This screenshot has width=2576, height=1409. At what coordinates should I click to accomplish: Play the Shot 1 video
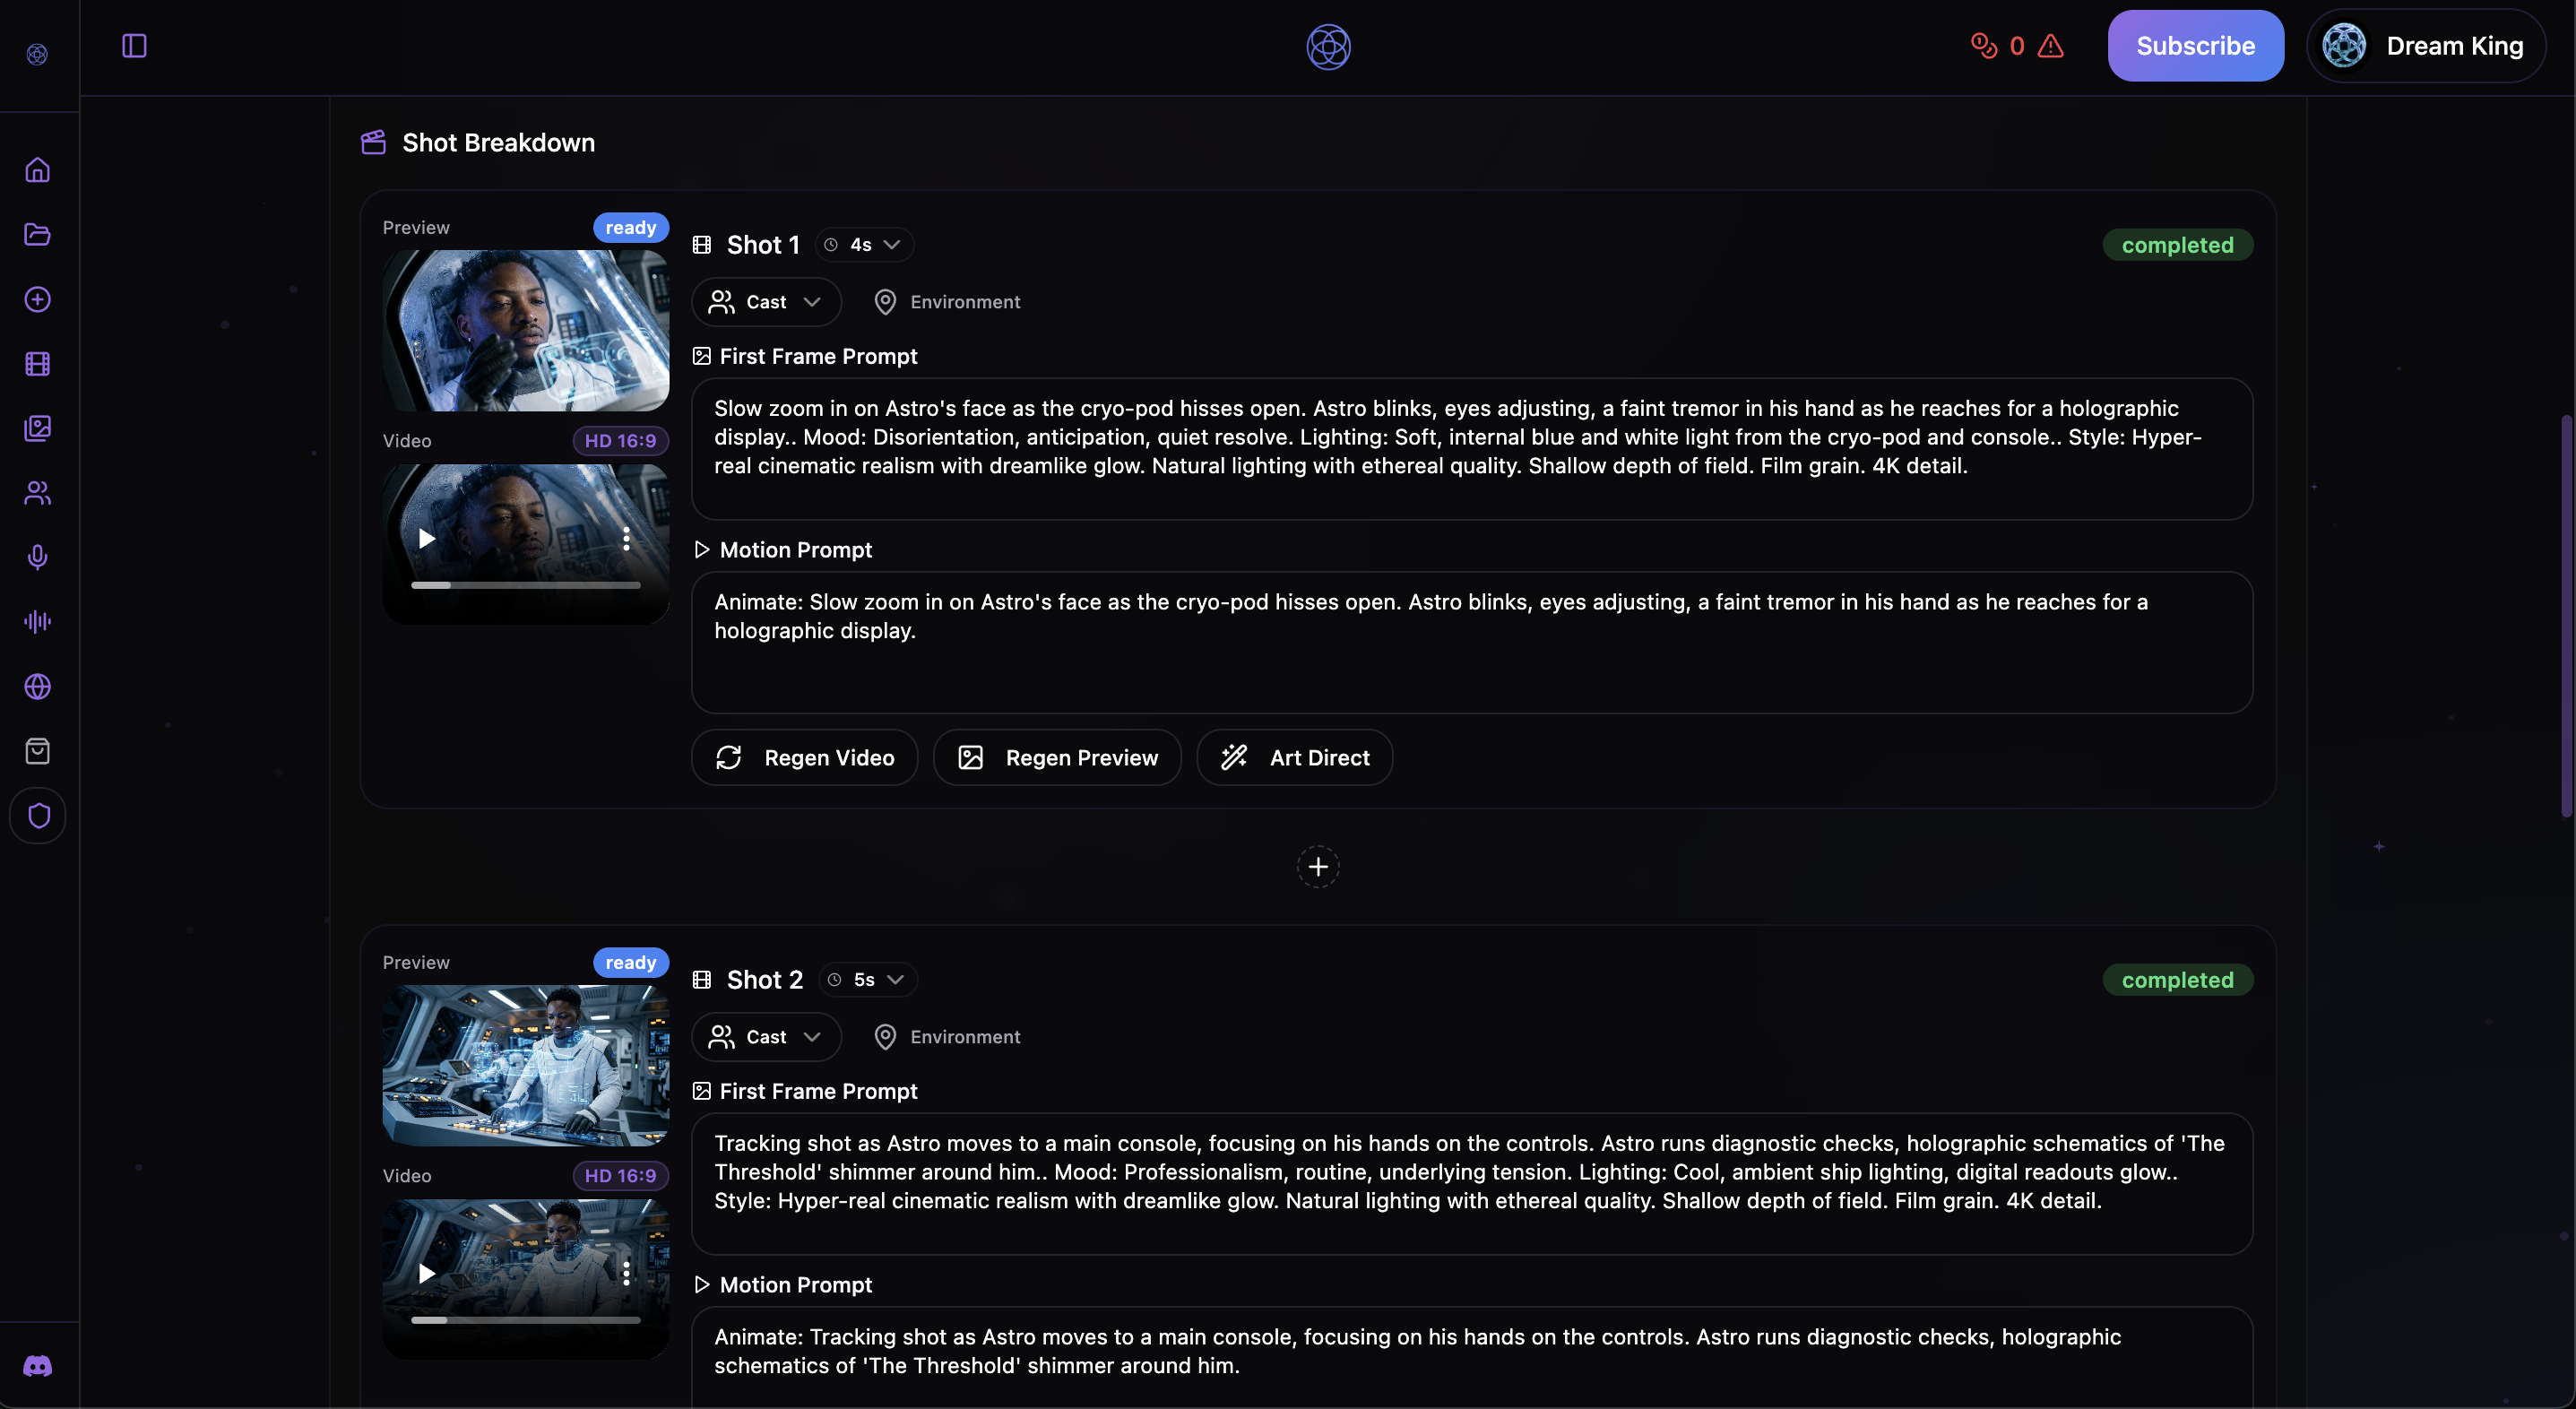tap(427, 539)
